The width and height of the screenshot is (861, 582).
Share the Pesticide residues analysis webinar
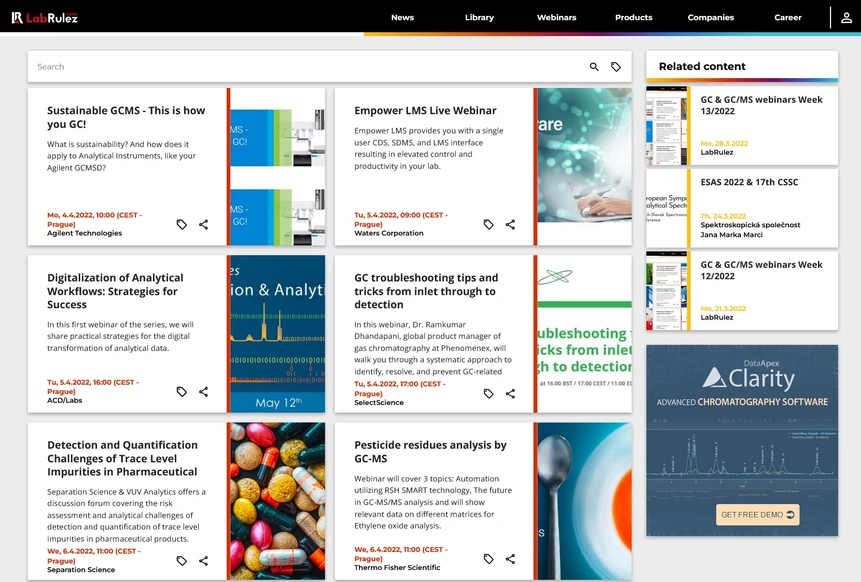[x=511, y=559]
